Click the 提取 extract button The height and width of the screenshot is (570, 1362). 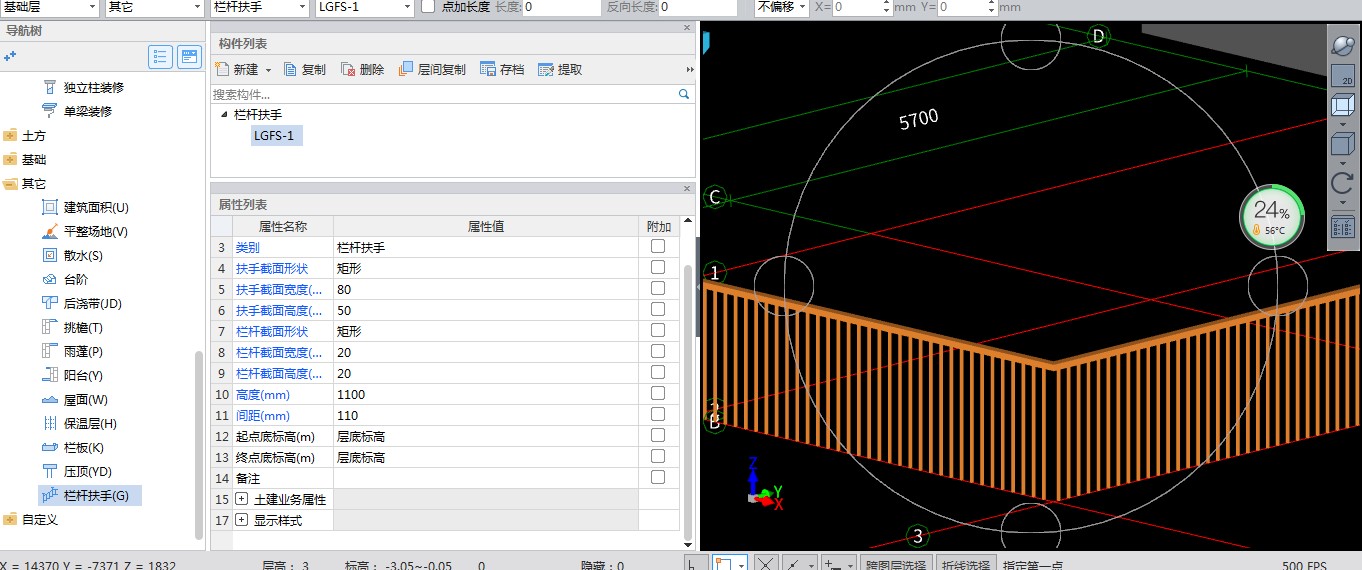pos(560,69)
